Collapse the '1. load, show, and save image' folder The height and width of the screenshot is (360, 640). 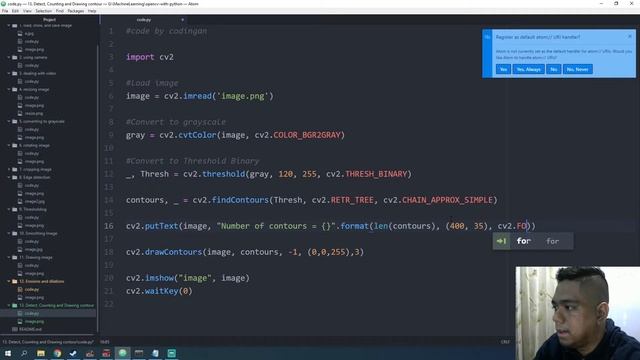tap(9, 25)
